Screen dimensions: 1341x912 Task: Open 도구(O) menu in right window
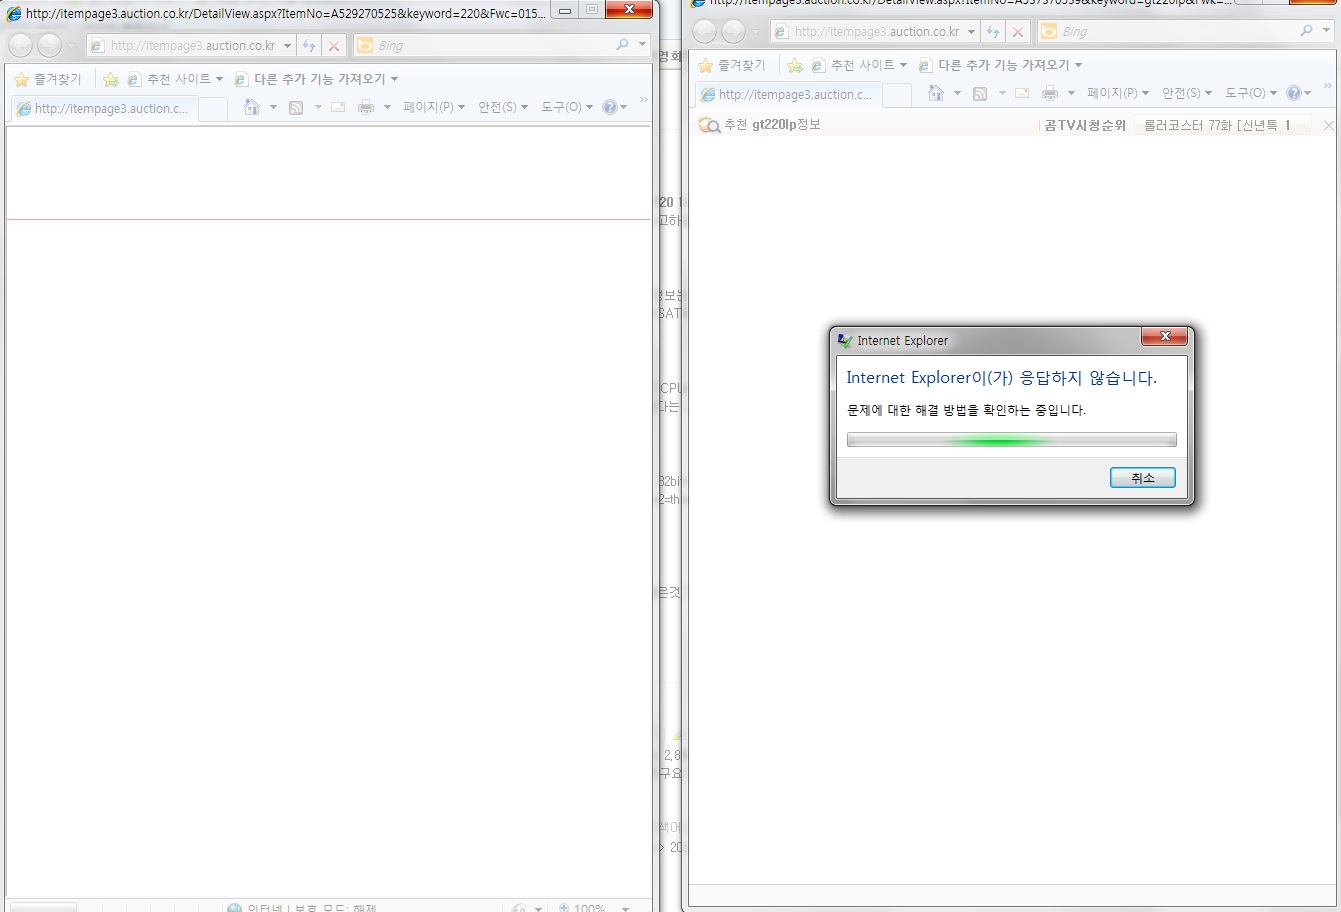pyautogui.click(x=1251, y=93)
